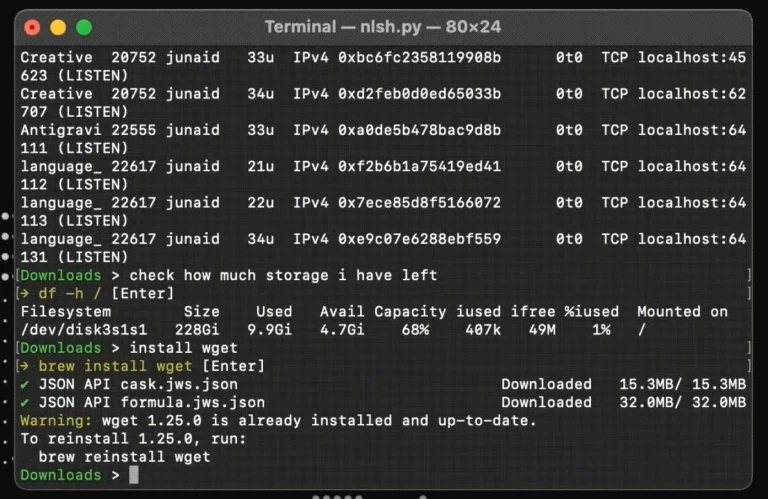Click the block cursor at the prompt
The image size is (768, 499).
[134, 475]
